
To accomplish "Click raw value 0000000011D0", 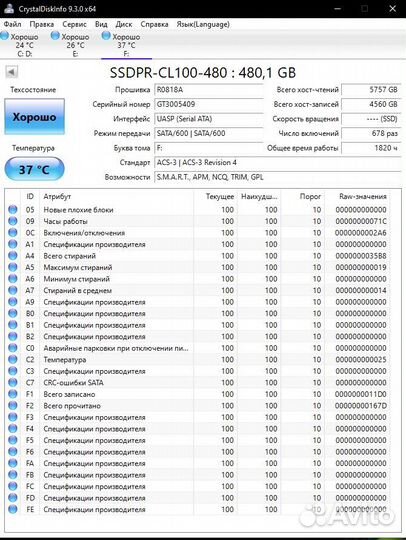I will click(361, 394).
